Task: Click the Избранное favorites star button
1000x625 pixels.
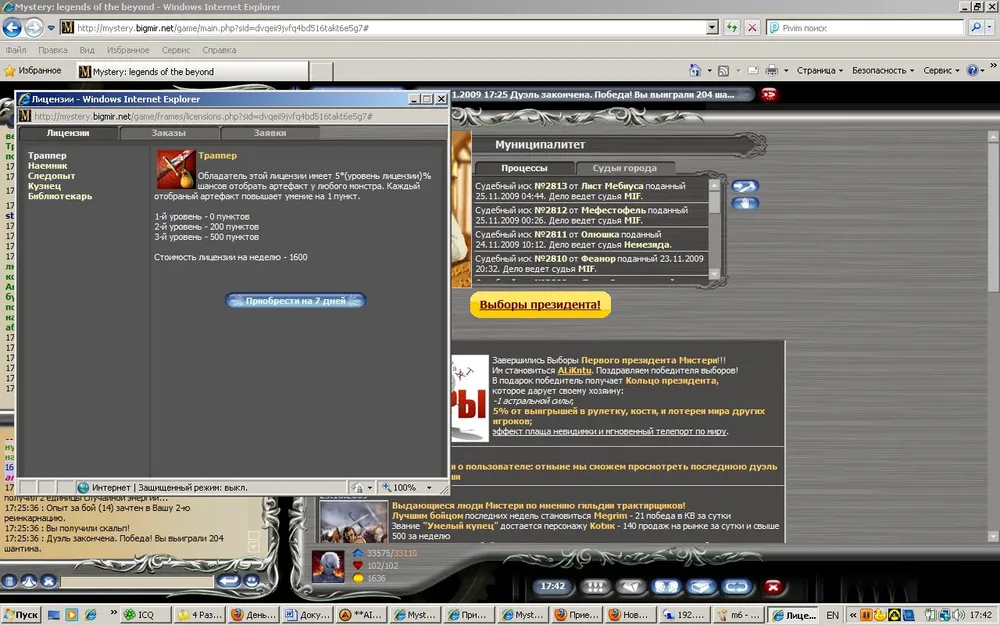Action: click(33, 71)
